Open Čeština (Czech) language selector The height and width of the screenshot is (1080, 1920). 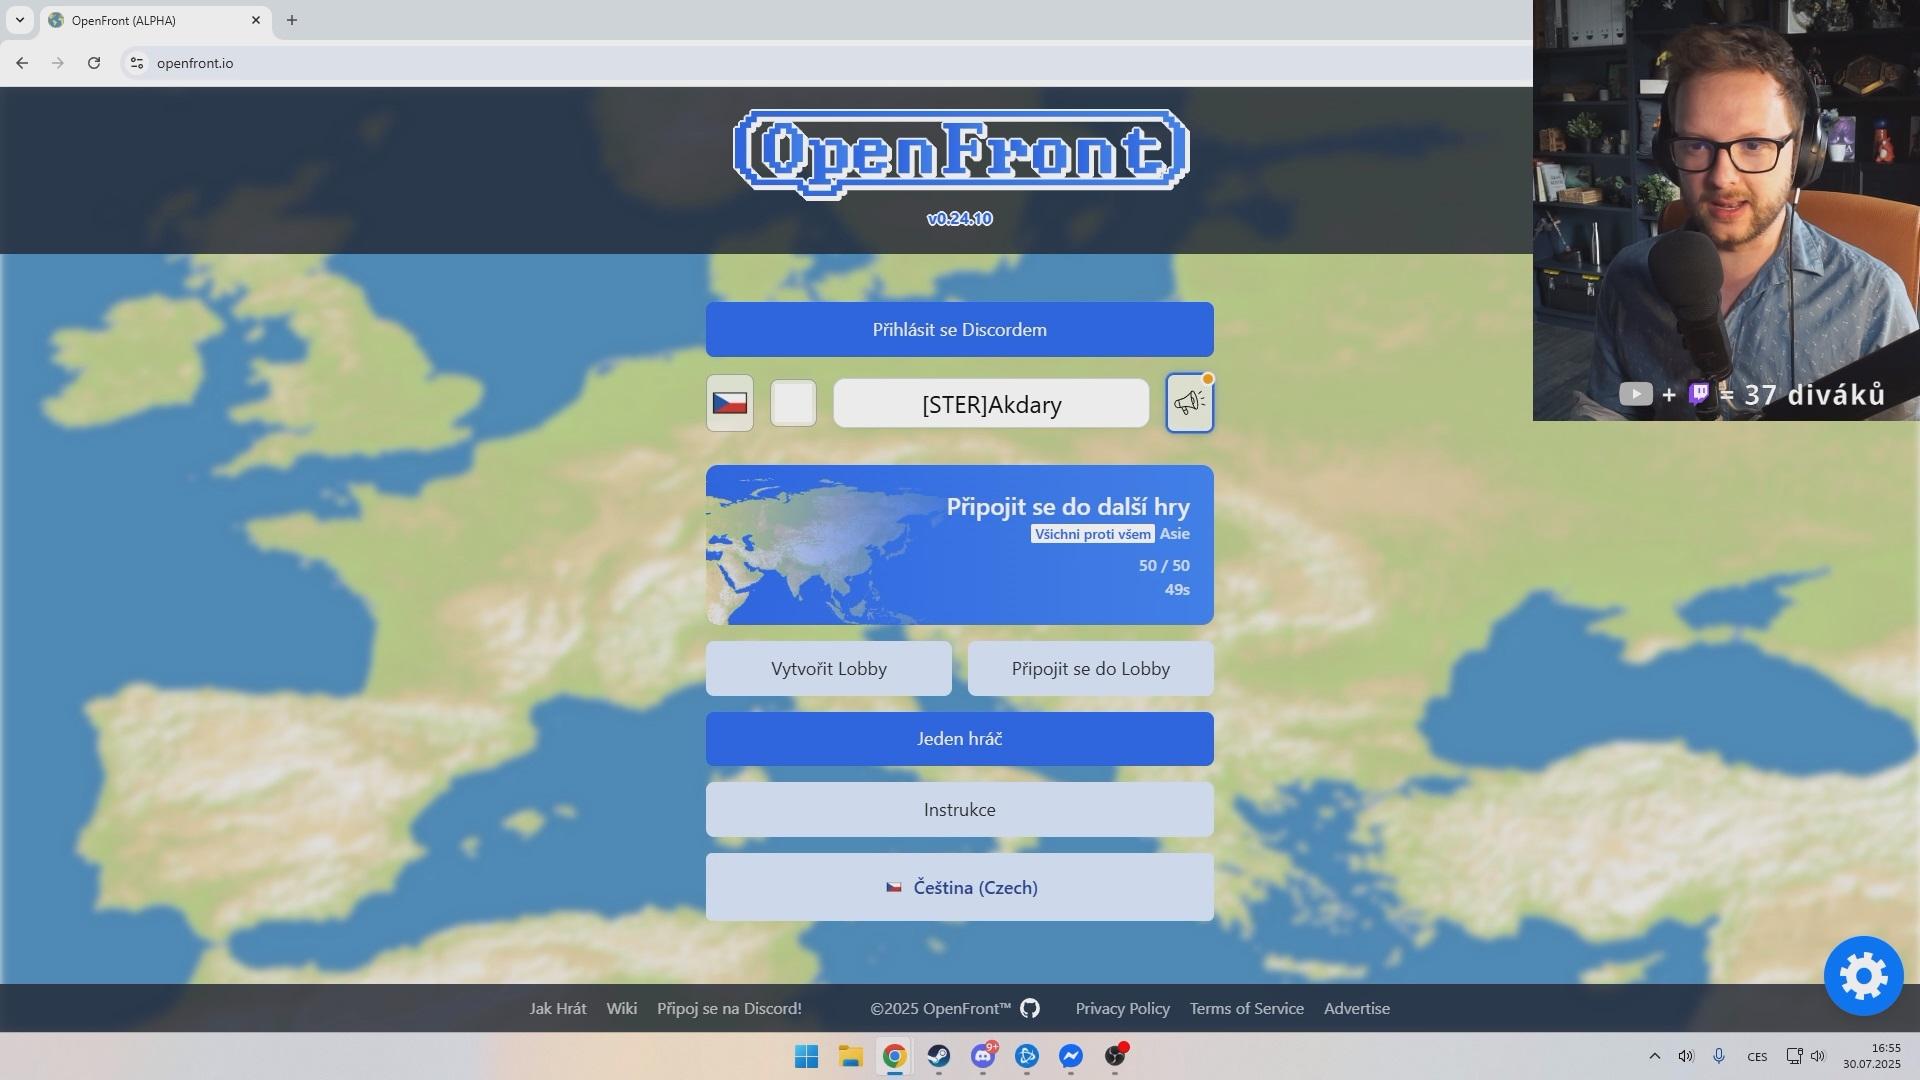(959, 887)
